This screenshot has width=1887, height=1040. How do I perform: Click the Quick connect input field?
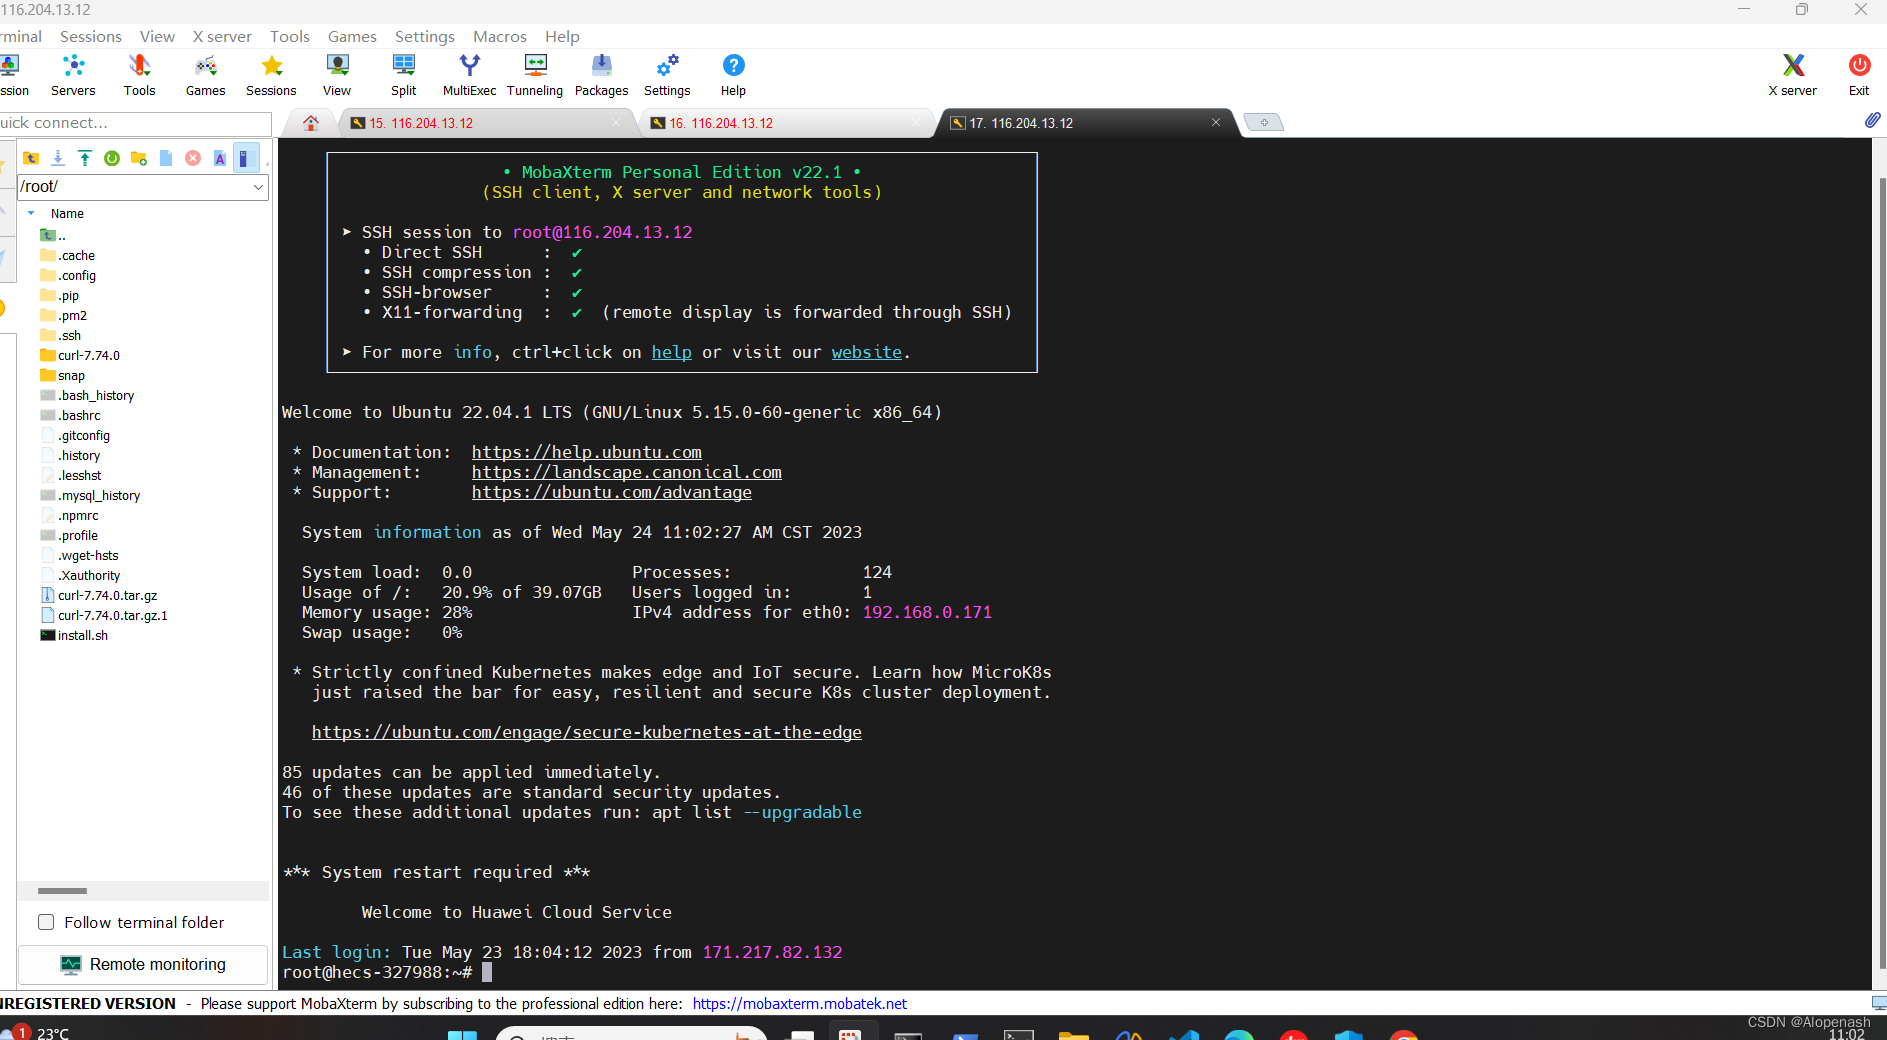click(134, 123)
